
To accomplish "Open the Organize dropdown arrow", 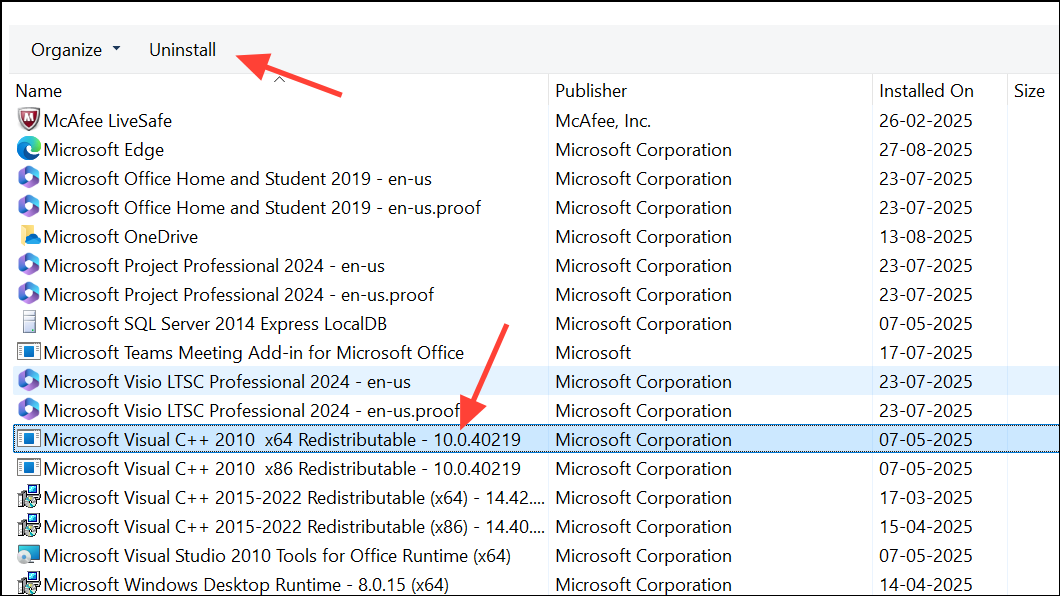I will click(116, 49).
